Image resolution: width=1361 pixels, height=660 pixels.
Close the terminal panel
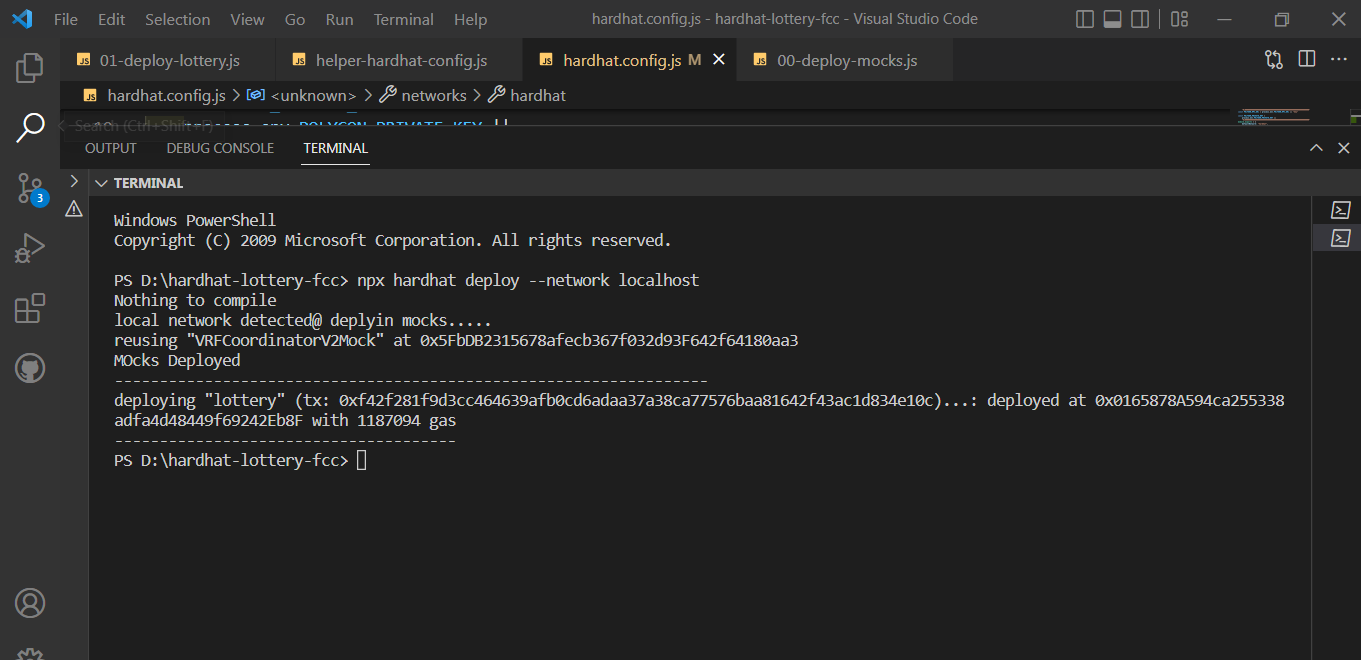click(x=1344, y=148)
